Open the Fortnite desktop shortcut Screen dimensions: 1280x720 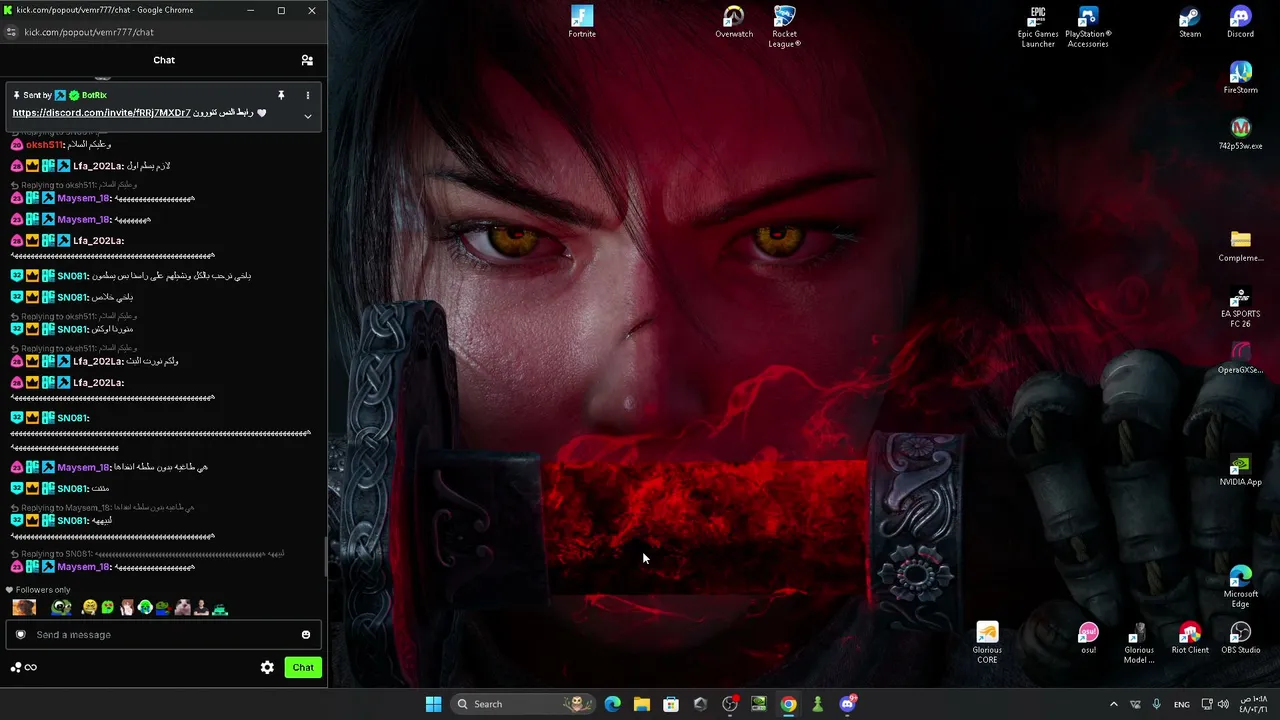pyautogui.click(x=582, y=22)
